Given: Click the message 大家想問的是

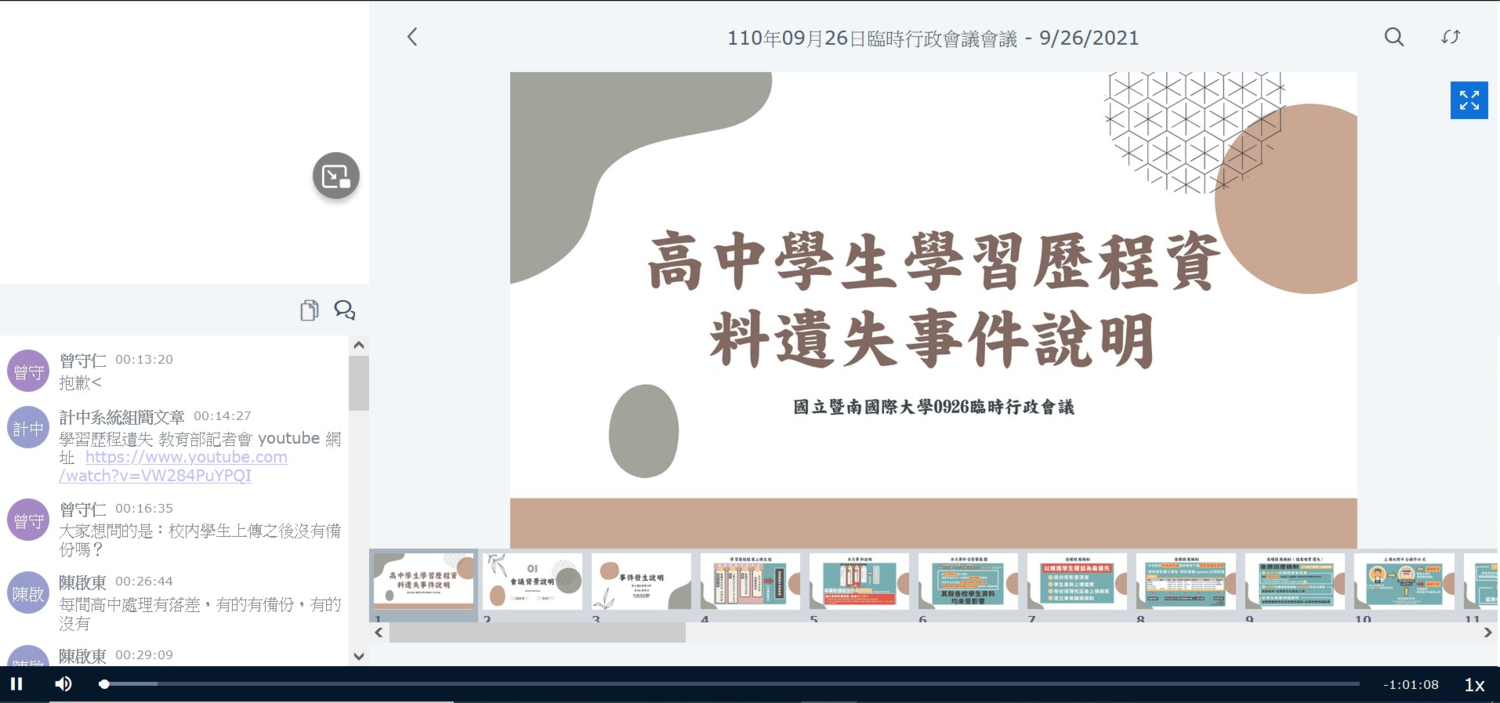Looking at the screenshot, I should [200, 540].
